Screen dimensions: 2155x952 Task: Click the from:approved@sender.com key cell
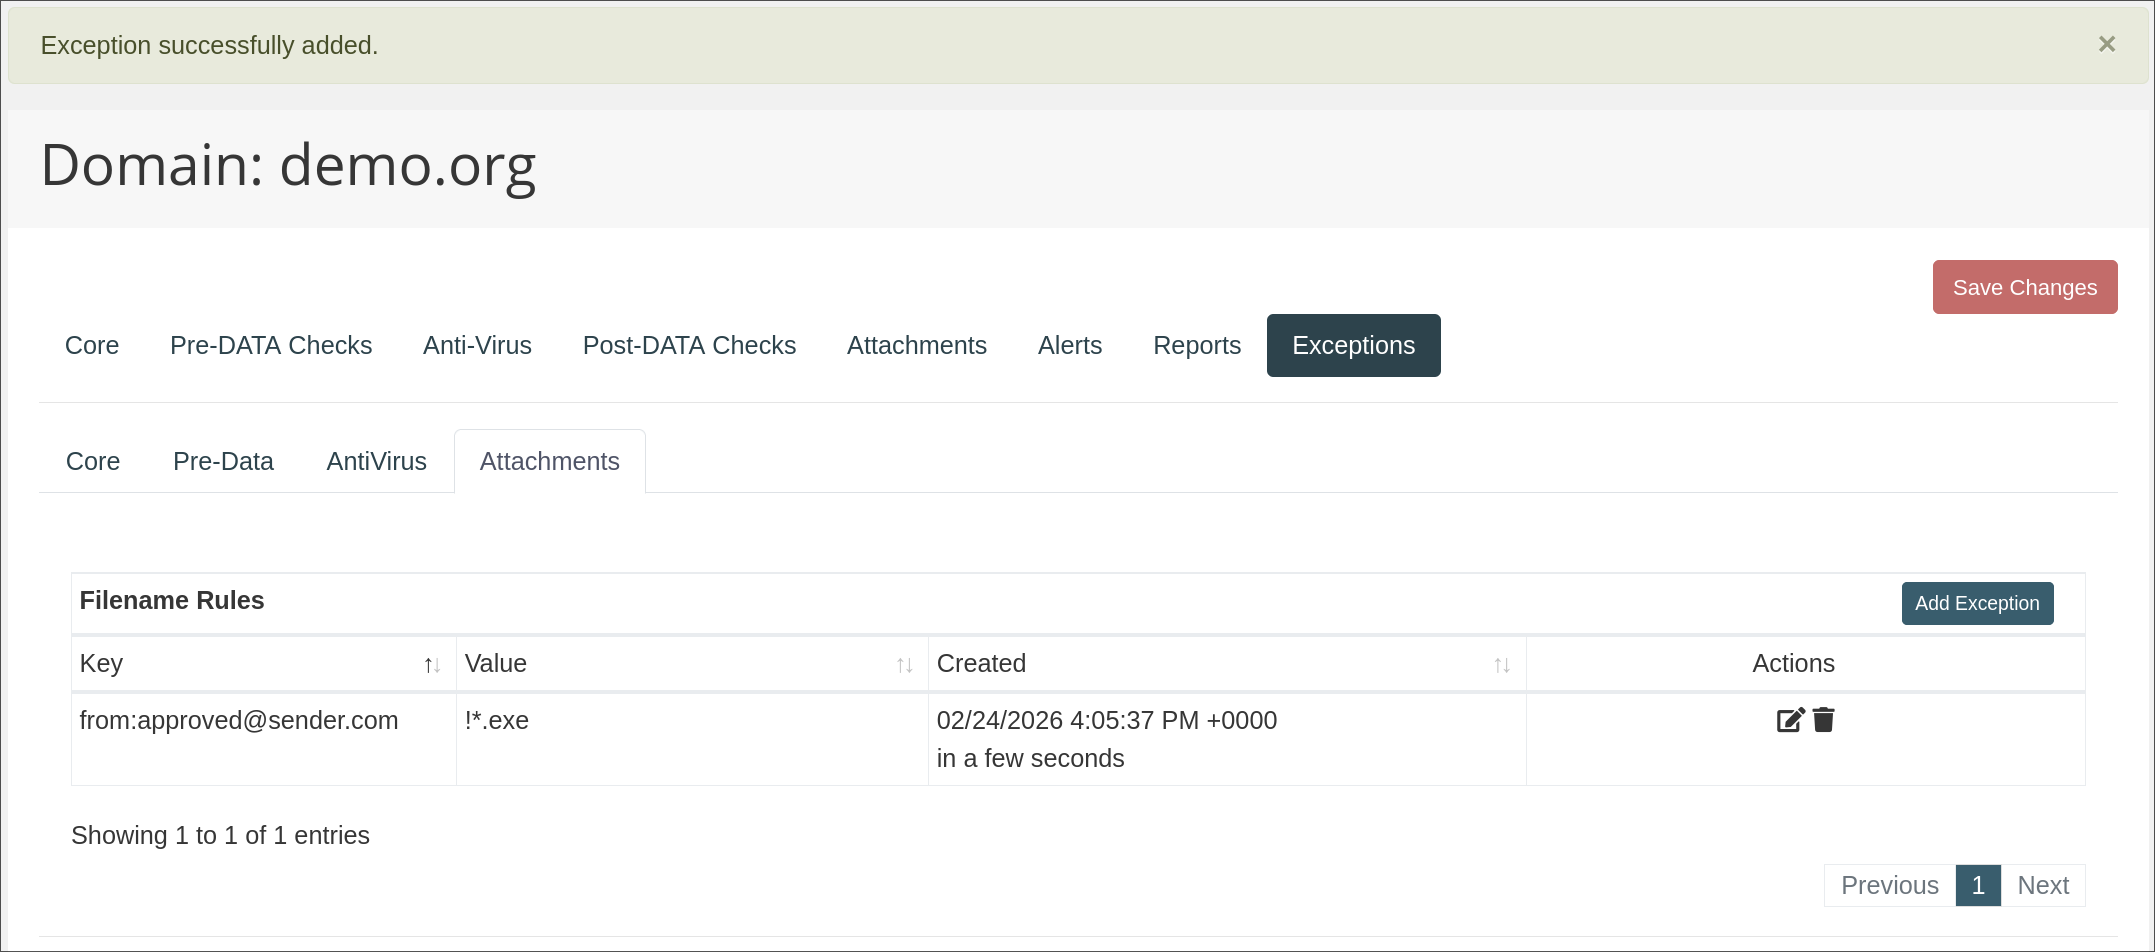coord(239,720)
